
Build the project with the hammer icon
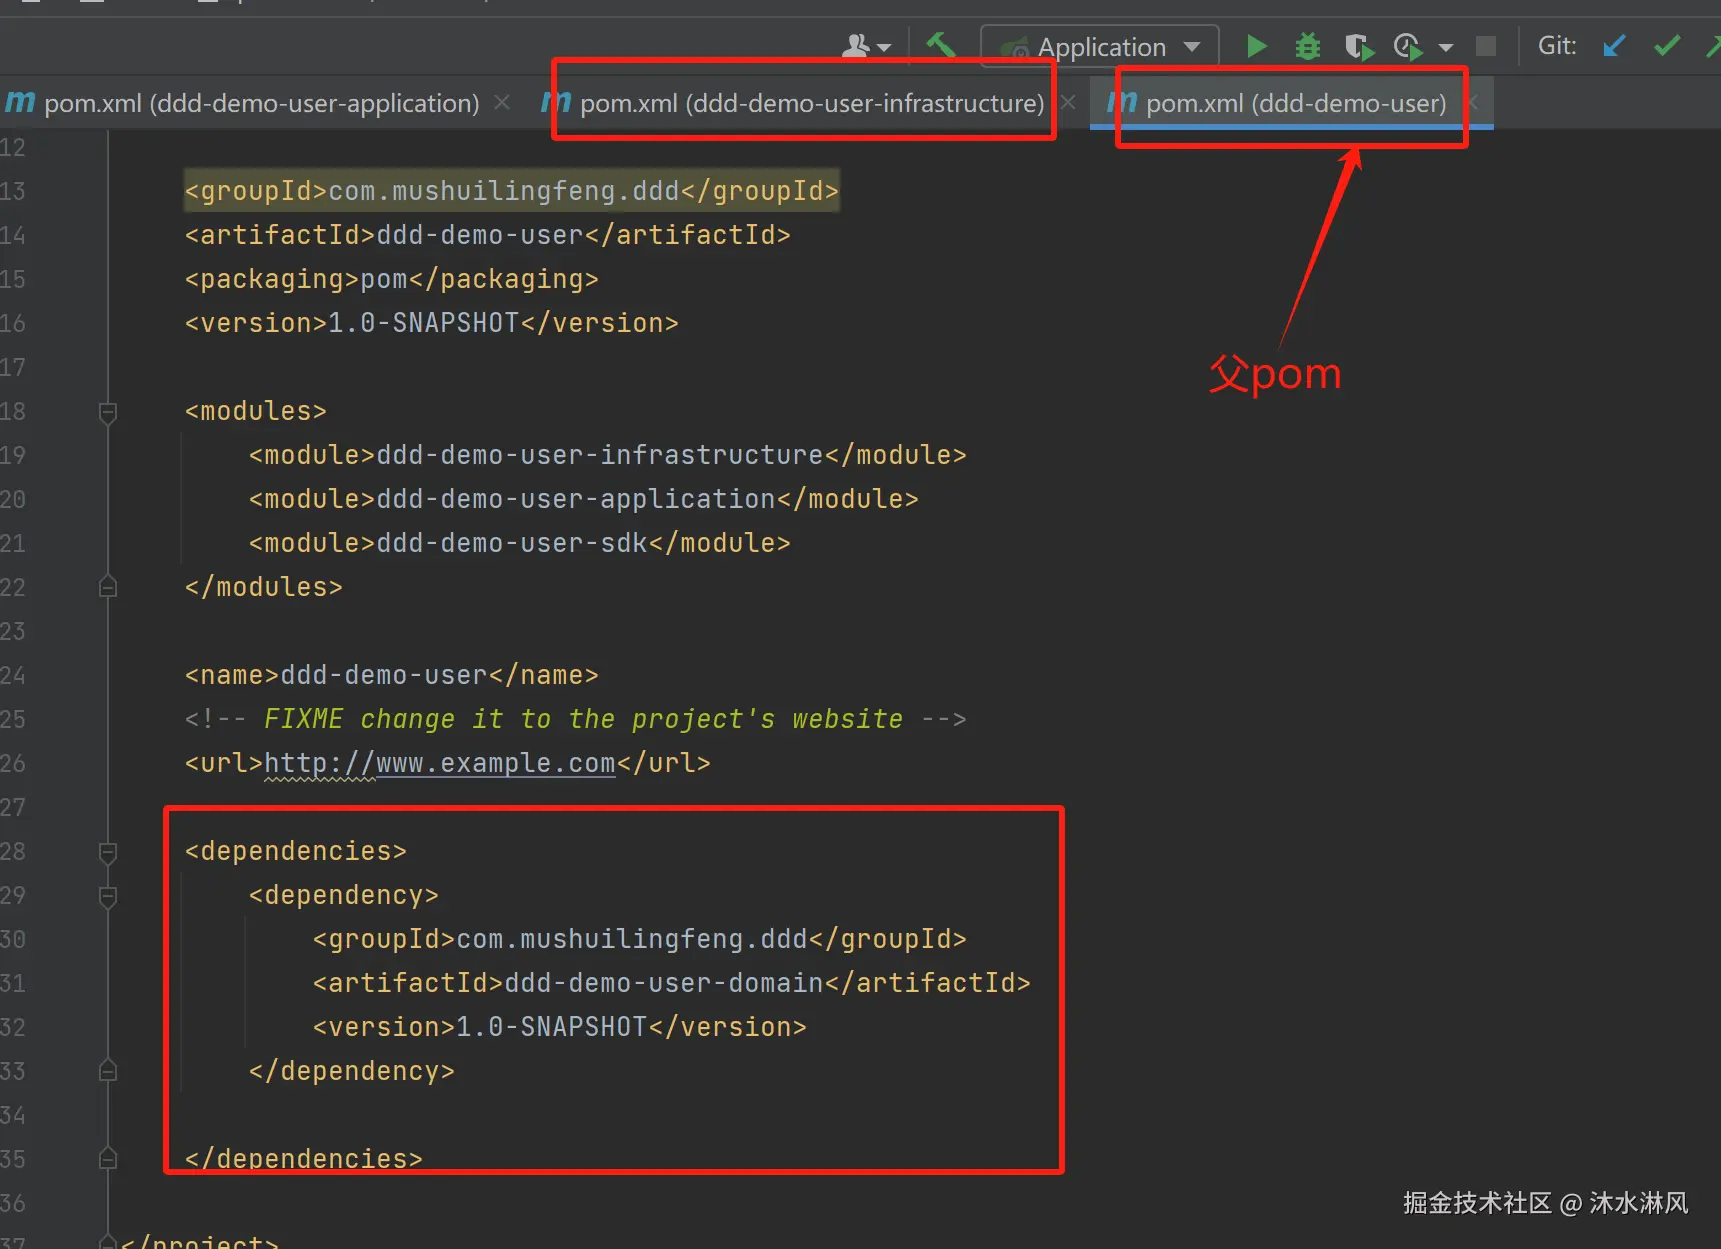click(x=941, y=45)
